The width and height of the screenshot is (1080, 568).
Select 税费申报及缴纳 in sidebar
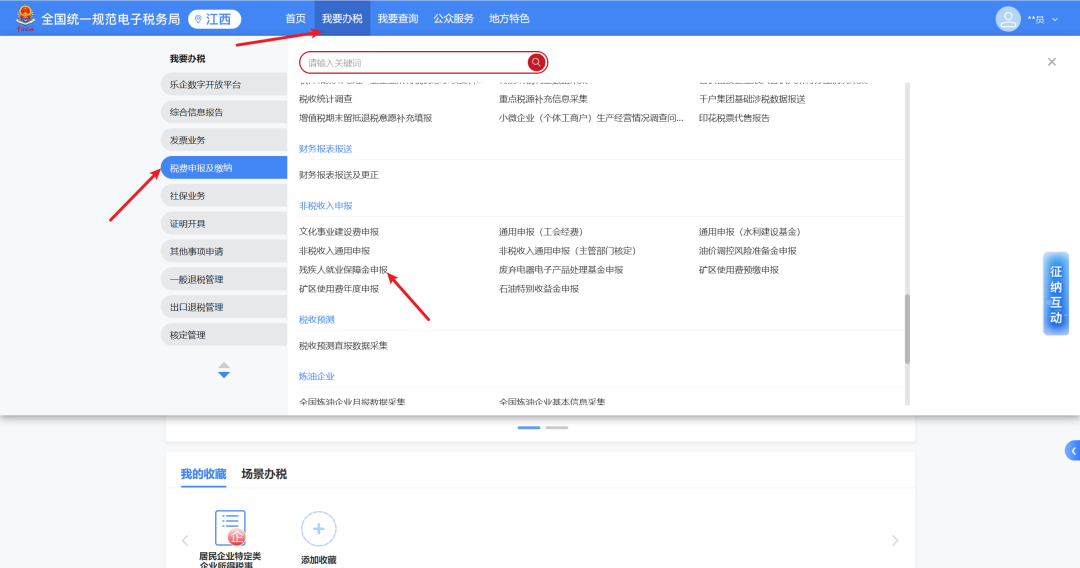coord(224,168)
